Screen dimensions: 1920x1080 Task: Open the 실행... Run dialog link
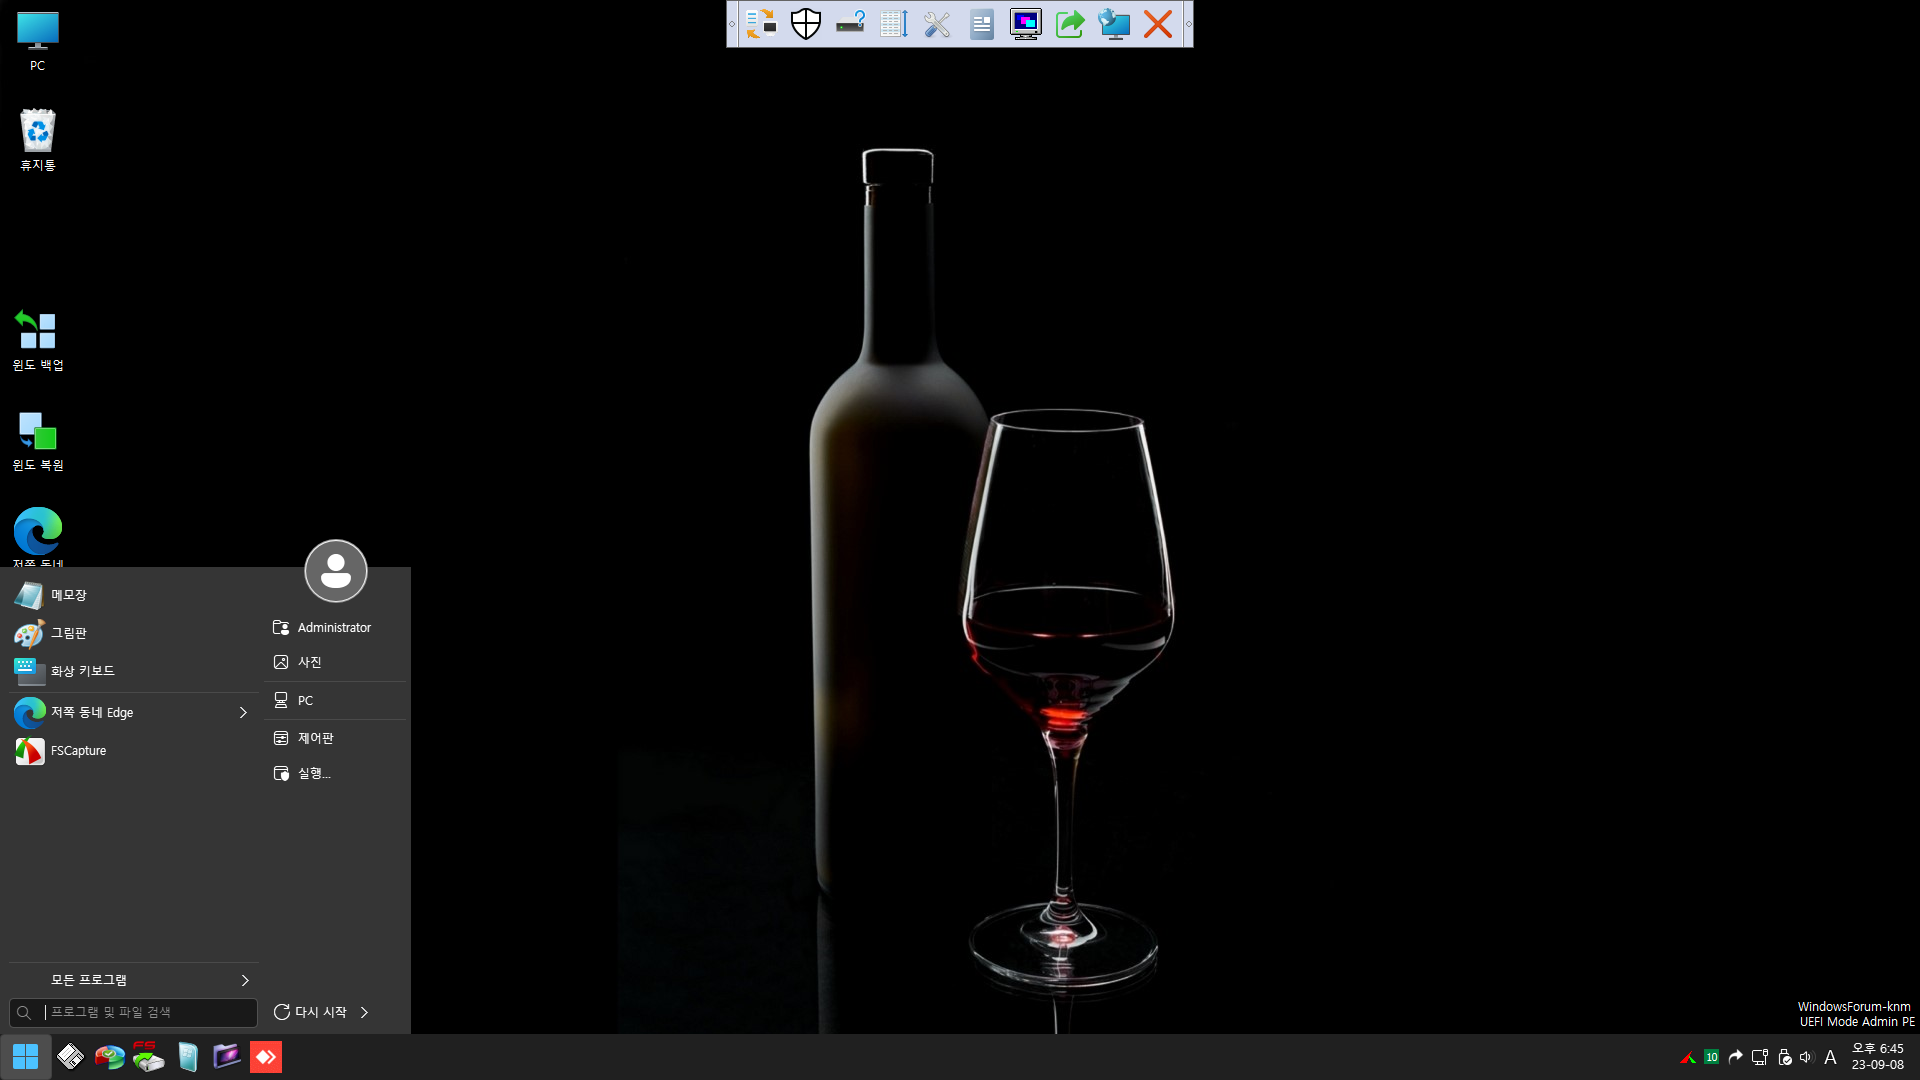coord(335,773)
